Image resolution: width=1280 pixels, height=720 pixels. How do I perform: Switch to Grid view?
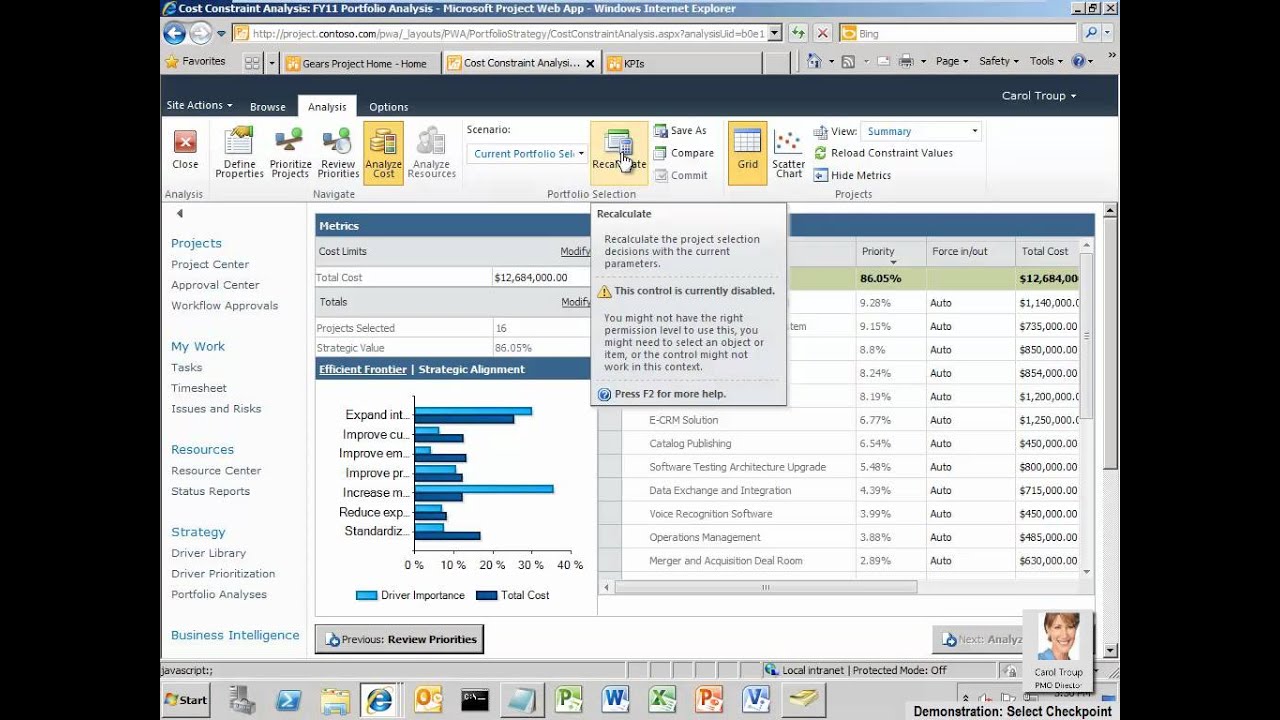pos(747,153)
